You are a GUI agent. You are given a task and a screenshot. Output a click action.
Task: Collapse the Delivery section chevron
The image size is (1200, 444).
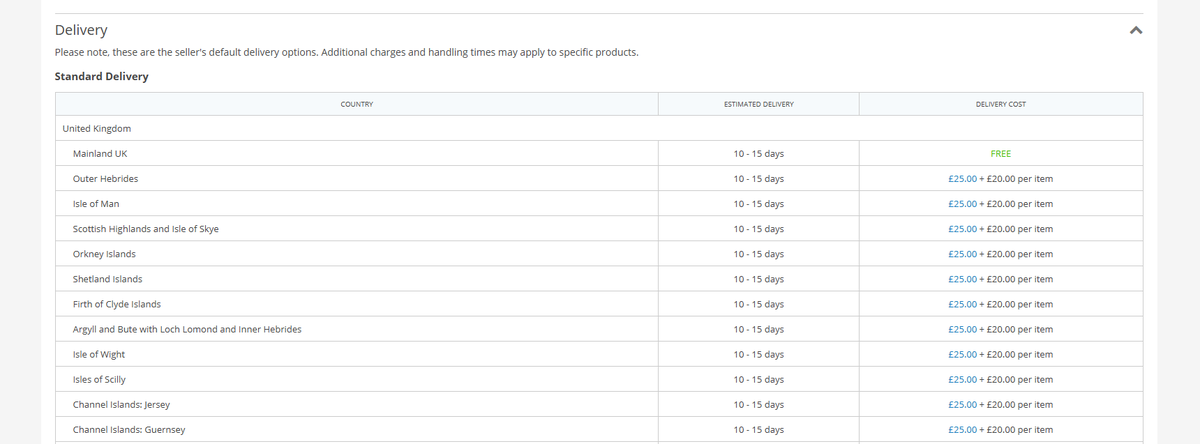tap(1135, 31)
